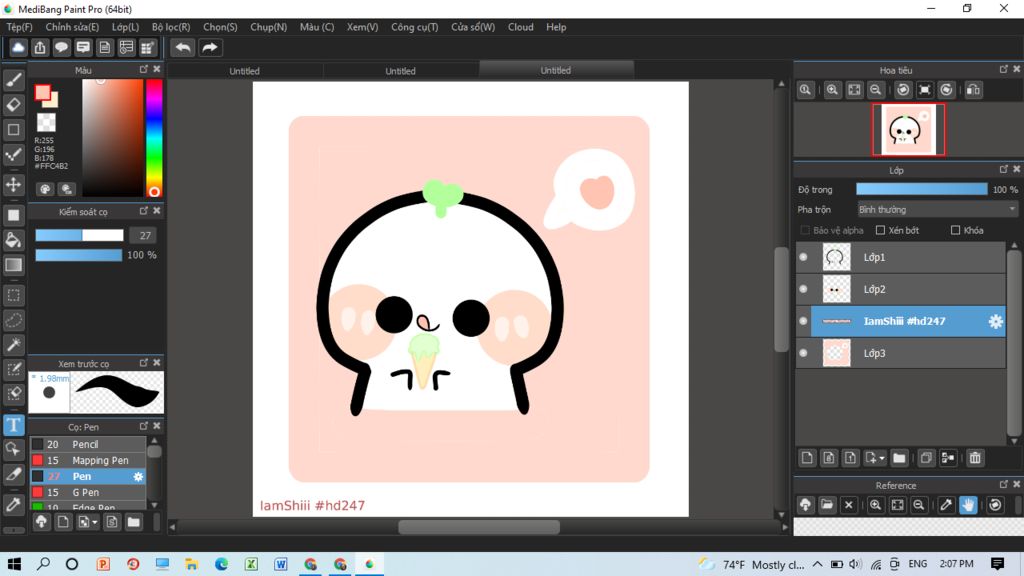Select the Hand tool in Reference panel
The height and width of the screenshot is (576, 1024).
[x=968, y=505]
